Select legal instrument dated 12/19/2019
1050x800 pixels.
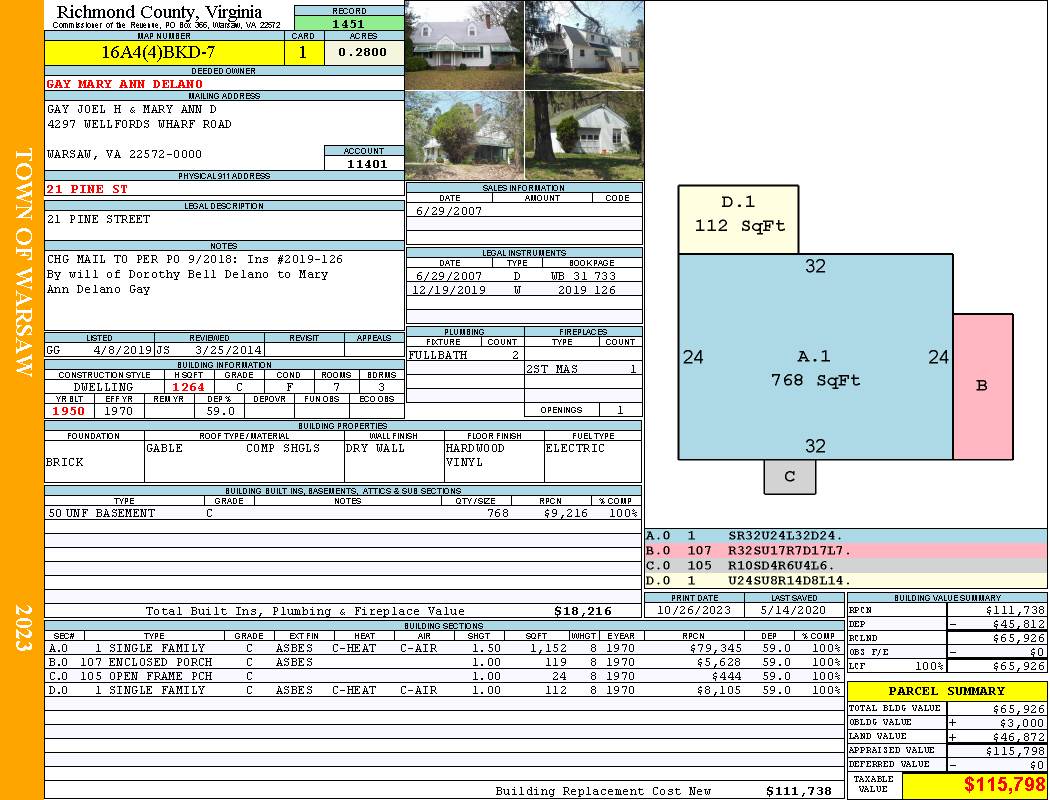524,290
